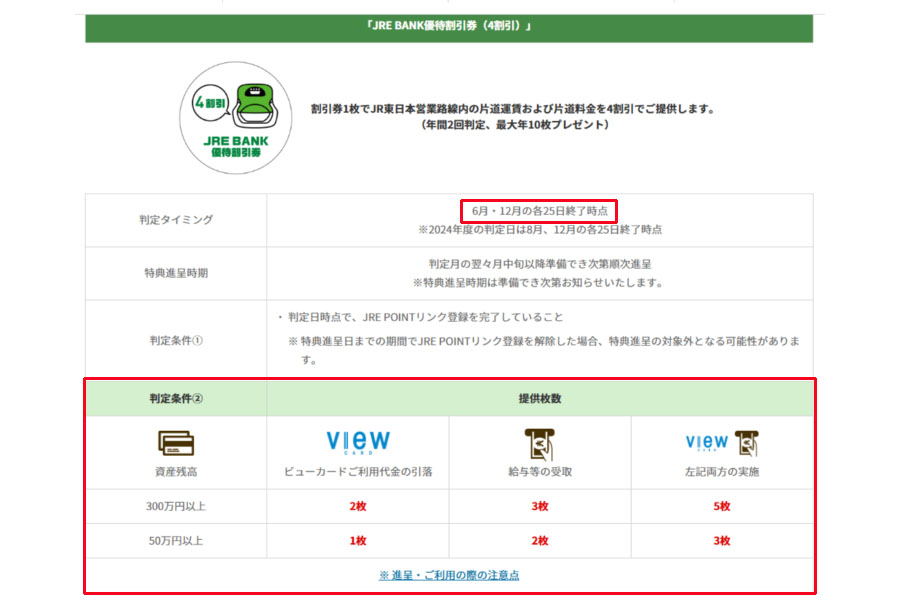Click the 1枚 cell
This screenshot has width=900, height=600.
(358, 541)
